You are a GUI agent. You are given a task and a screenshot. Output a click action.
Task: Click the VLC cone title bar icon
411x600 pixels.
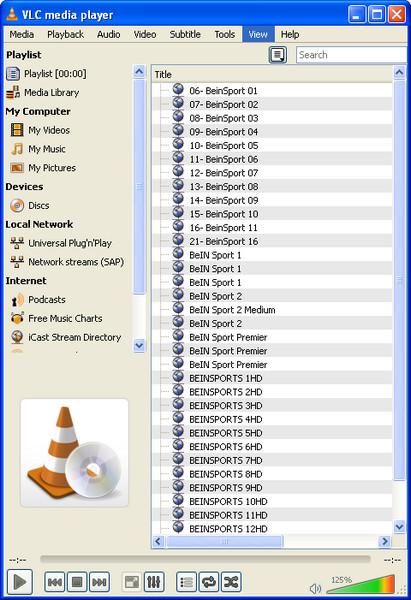[x=12, y=15]
